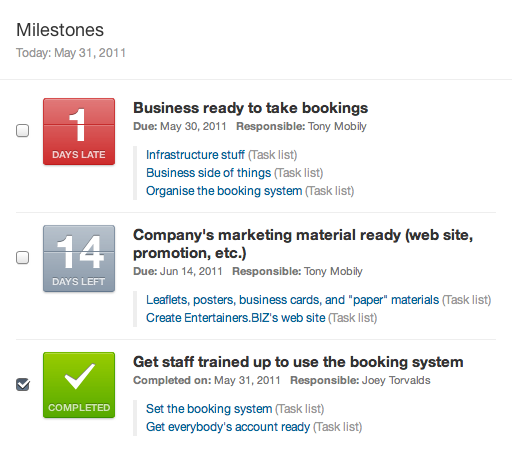This screenshot has width=512, height=463.
Task: Click the Milestones page heading
Action: click(60, 30)
